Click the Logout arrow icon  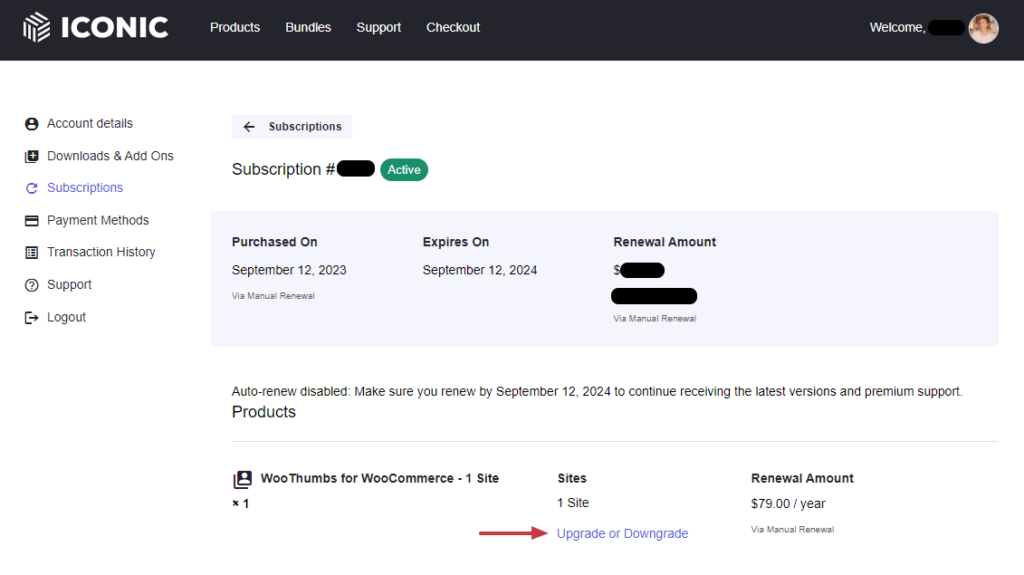[31, 318]
